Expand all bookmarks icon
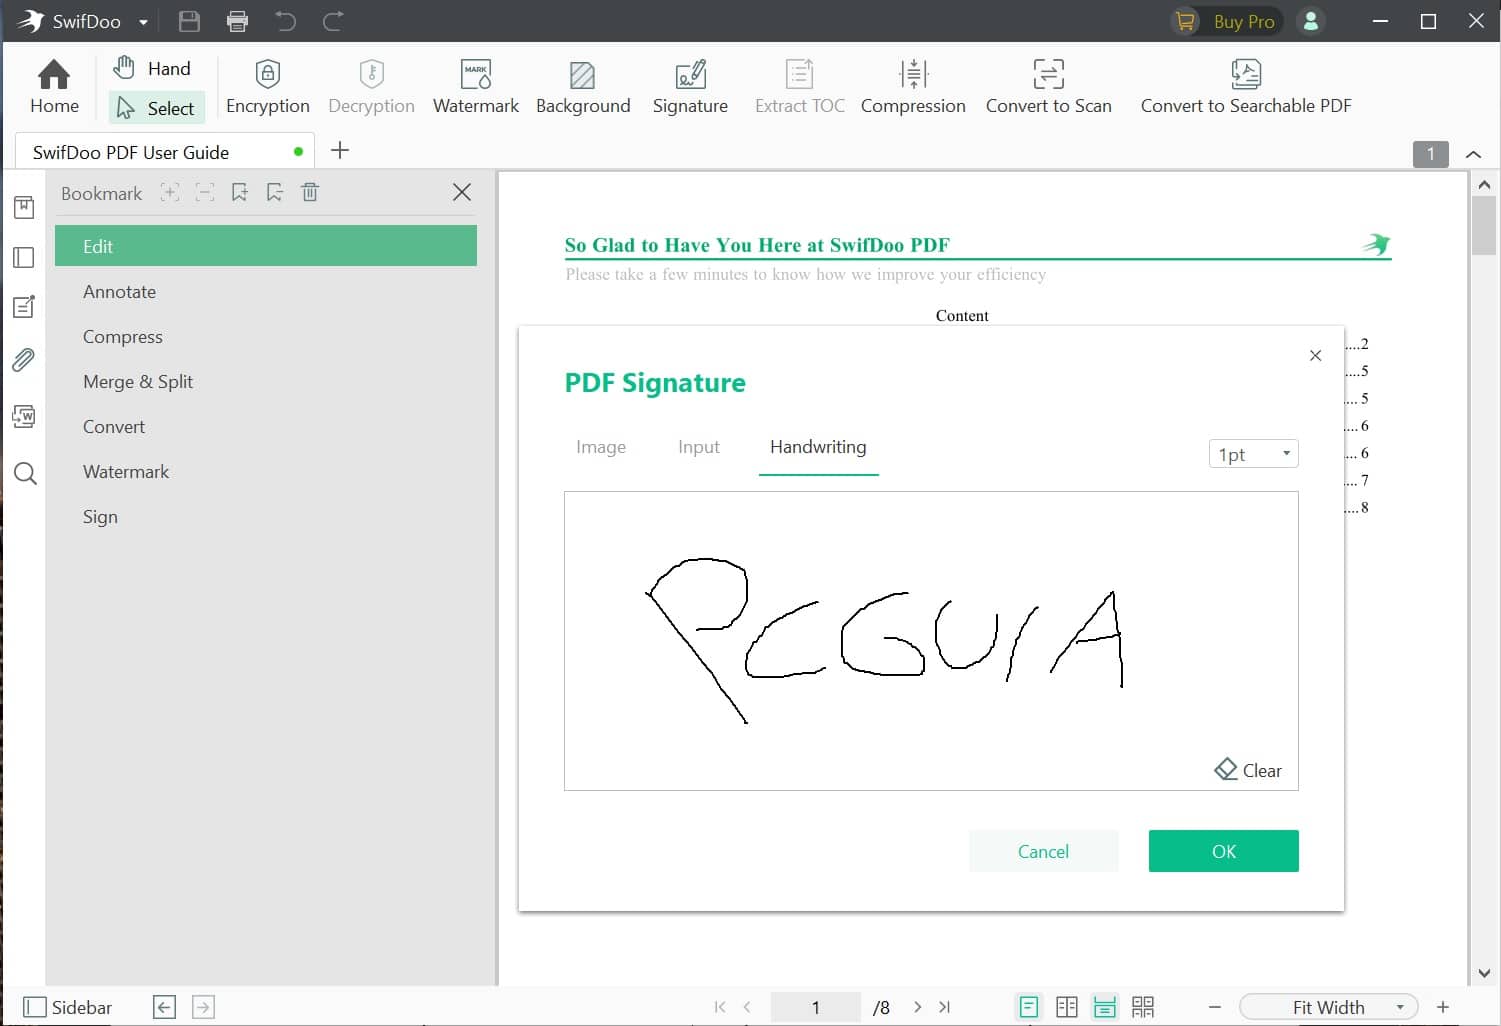1501x1026 pixels. [x=170, y=193]
